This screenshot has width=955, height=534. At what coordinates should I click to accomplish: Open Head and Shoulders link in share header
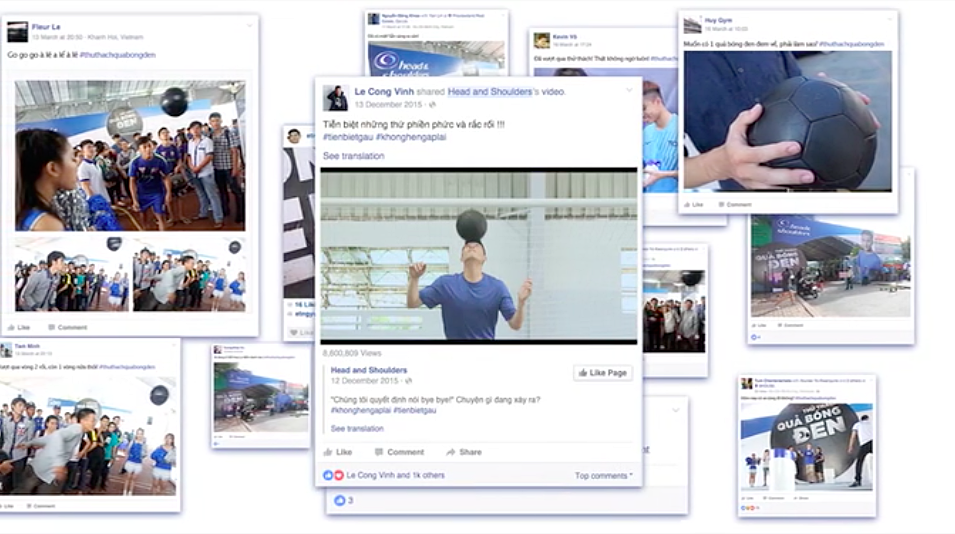point(490,91)
